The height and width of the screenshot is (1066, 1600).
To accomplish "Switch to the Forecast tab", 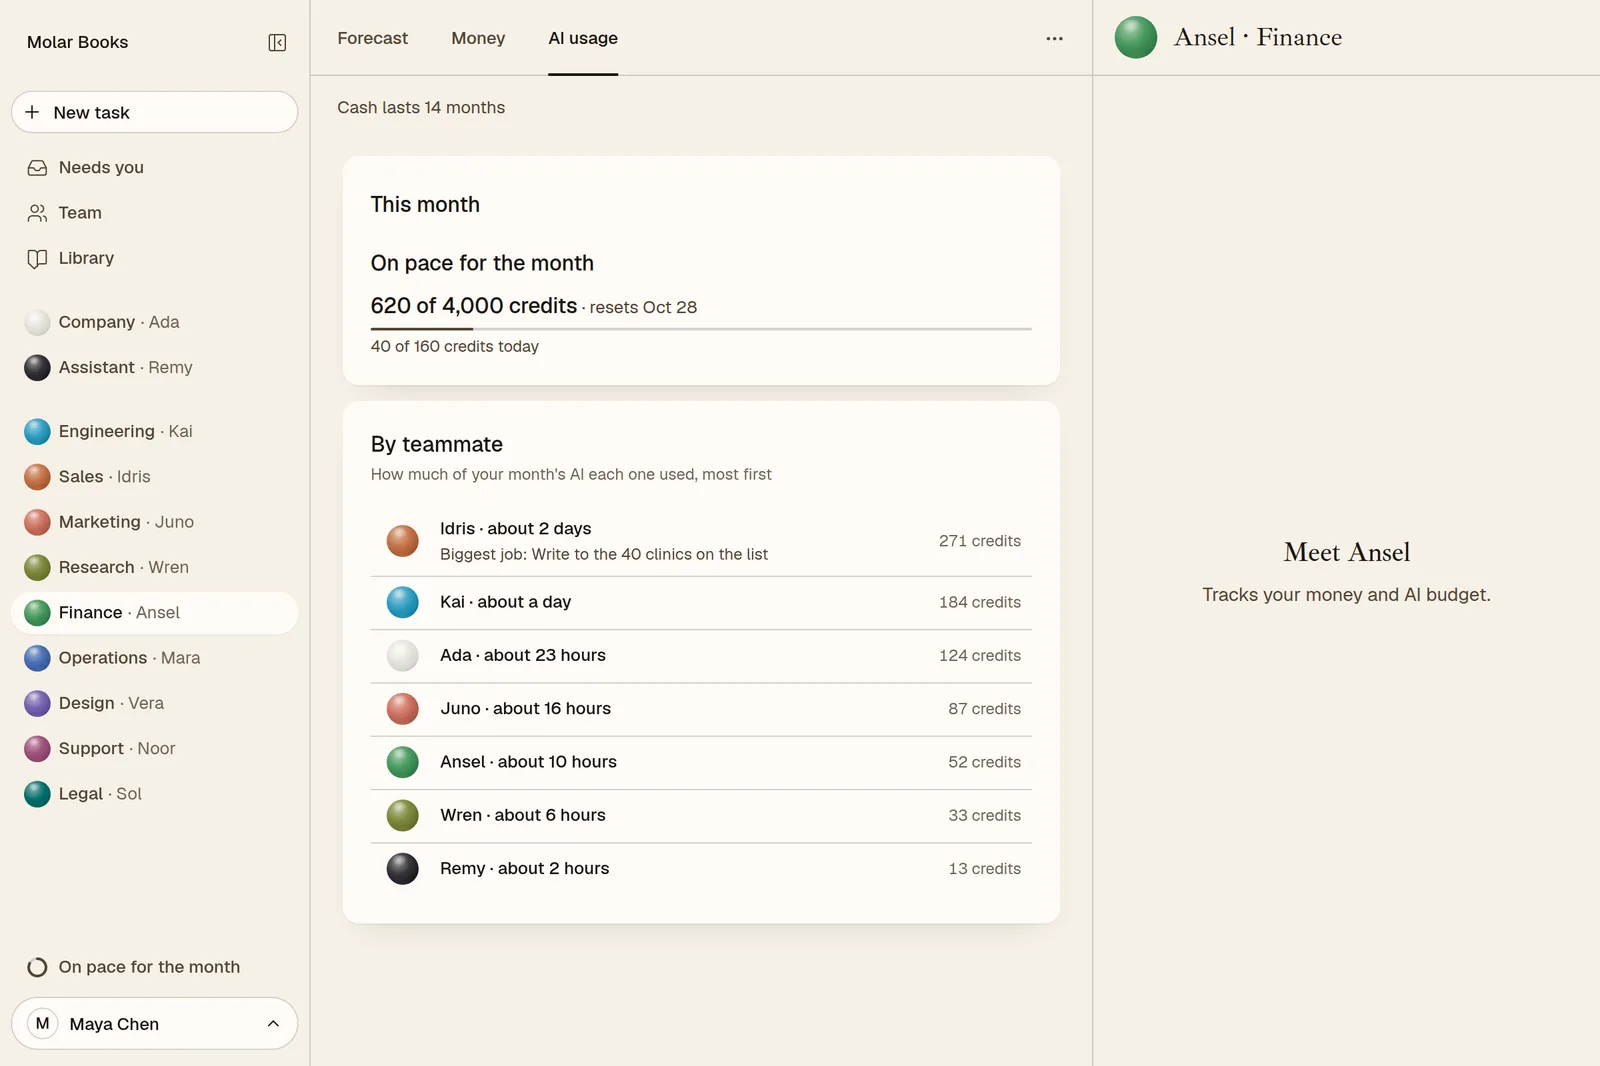I will point(372,38).
